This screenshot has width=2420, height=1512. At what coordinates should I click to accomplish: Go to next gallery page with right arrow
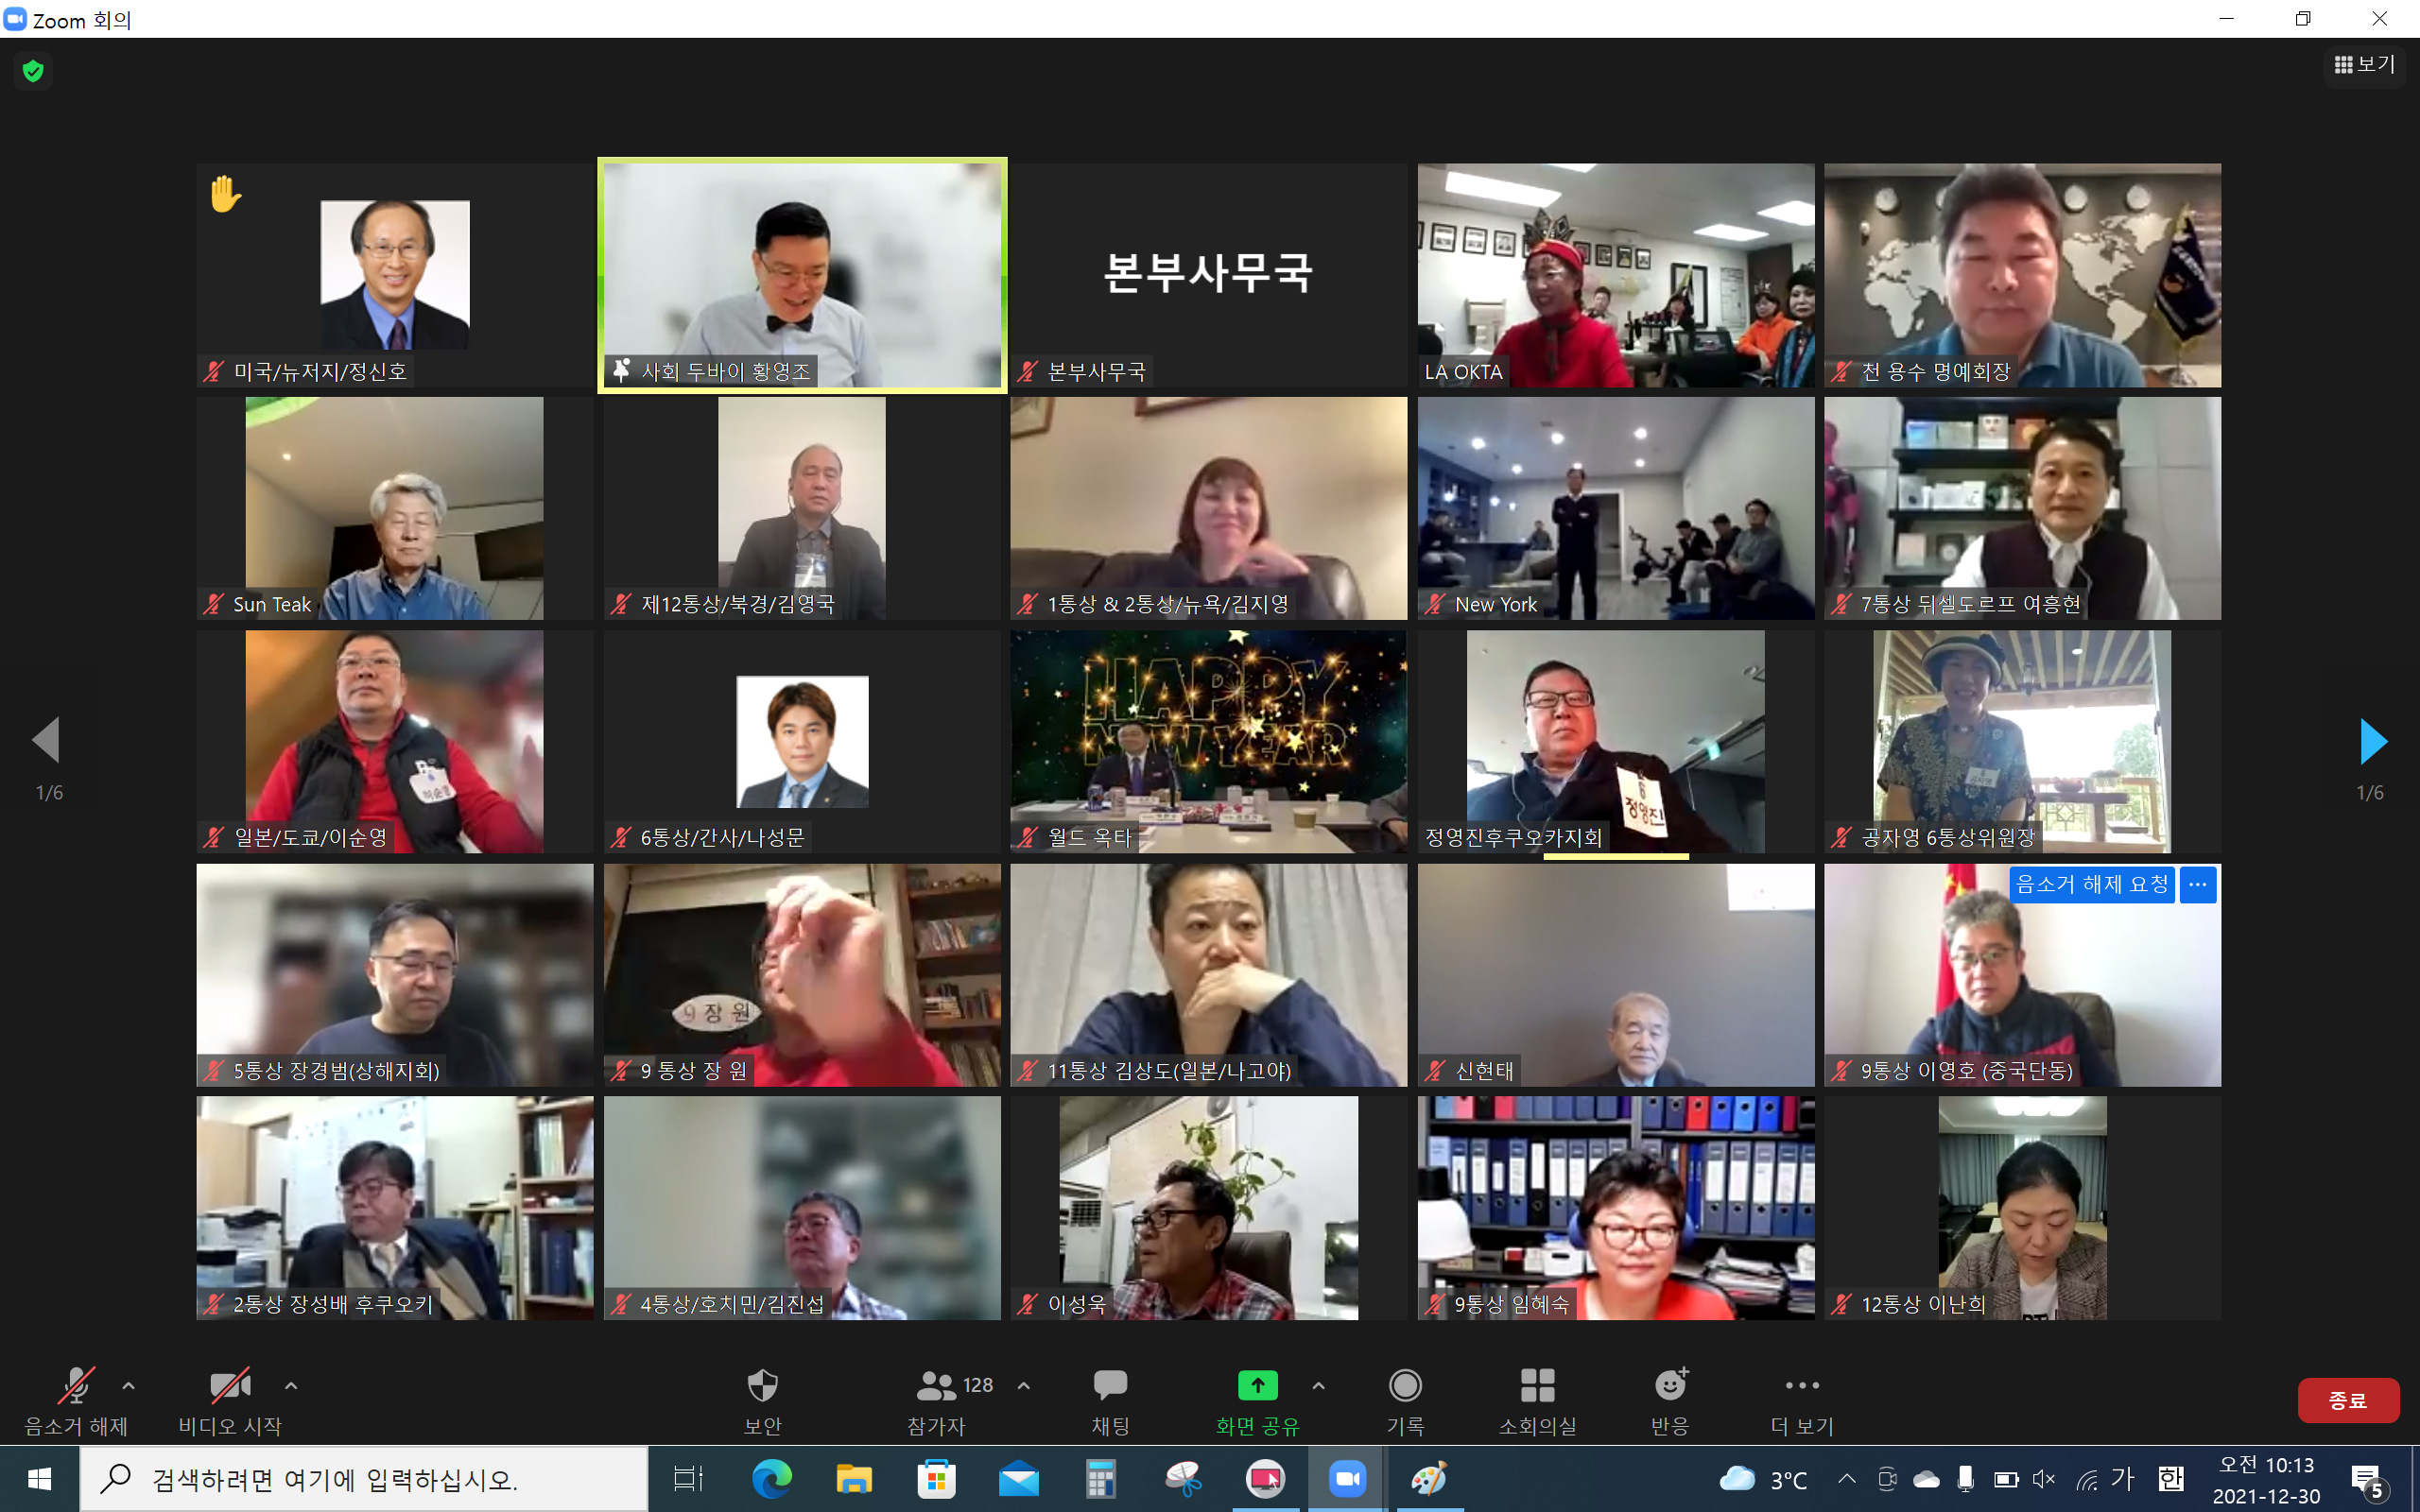(x=2373, y=741)
